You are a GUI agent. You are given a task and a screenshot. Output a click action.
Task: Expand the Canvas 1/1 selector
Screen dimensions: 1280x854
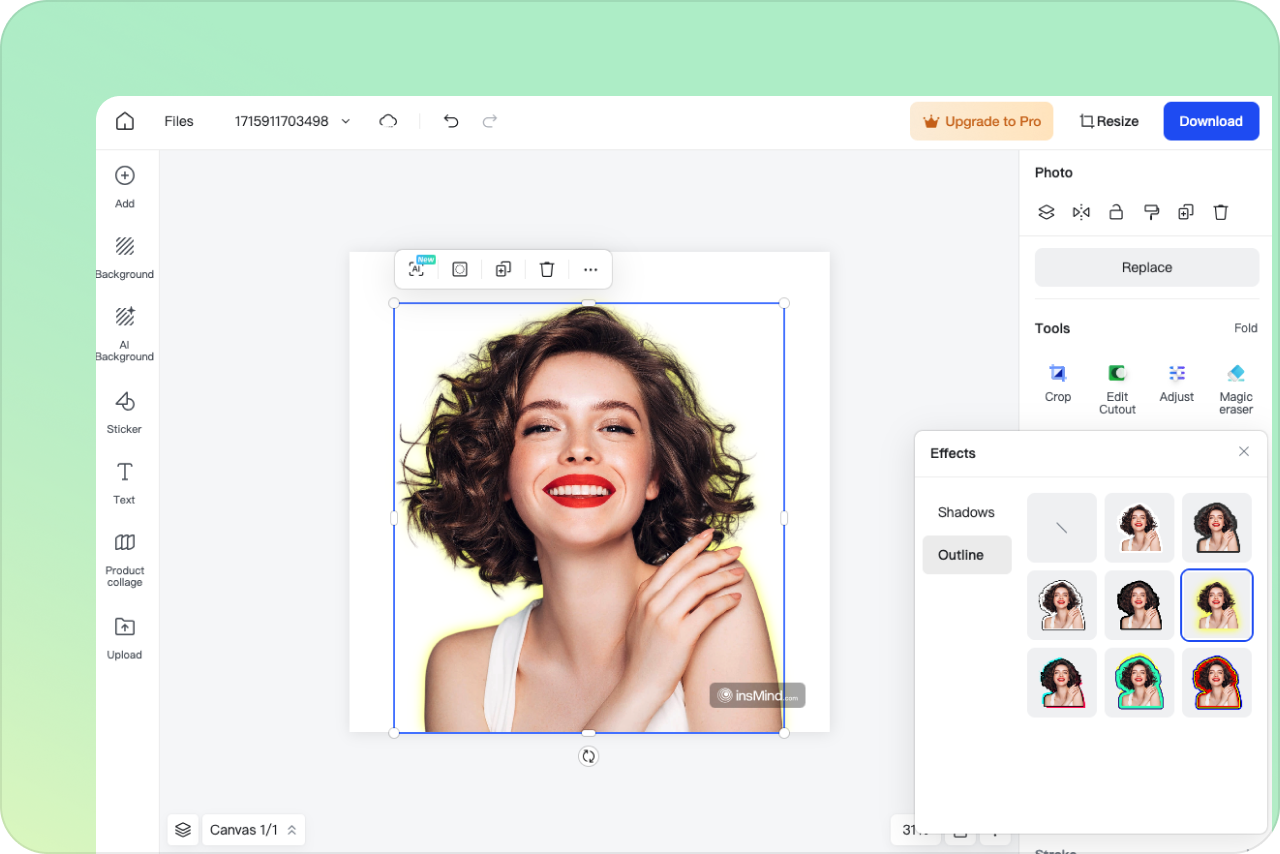[254, 830]
